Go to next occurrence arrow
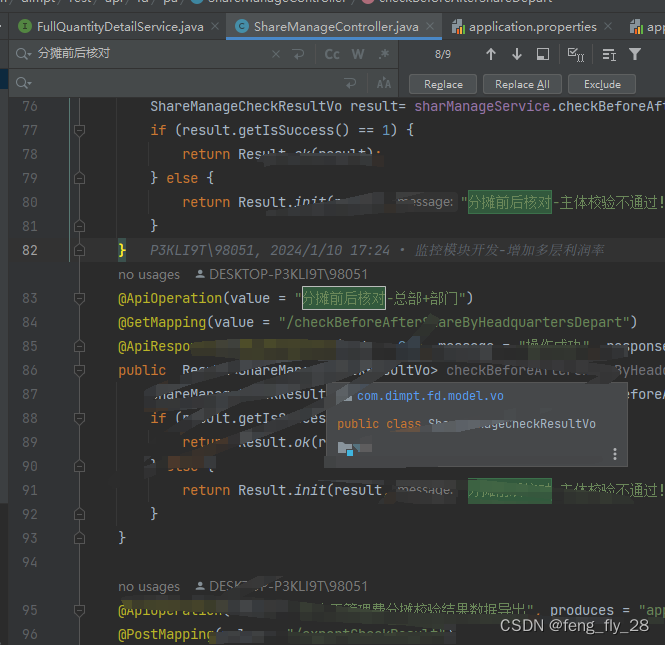This screenshot has width=665, height=645. coord(517,54)
